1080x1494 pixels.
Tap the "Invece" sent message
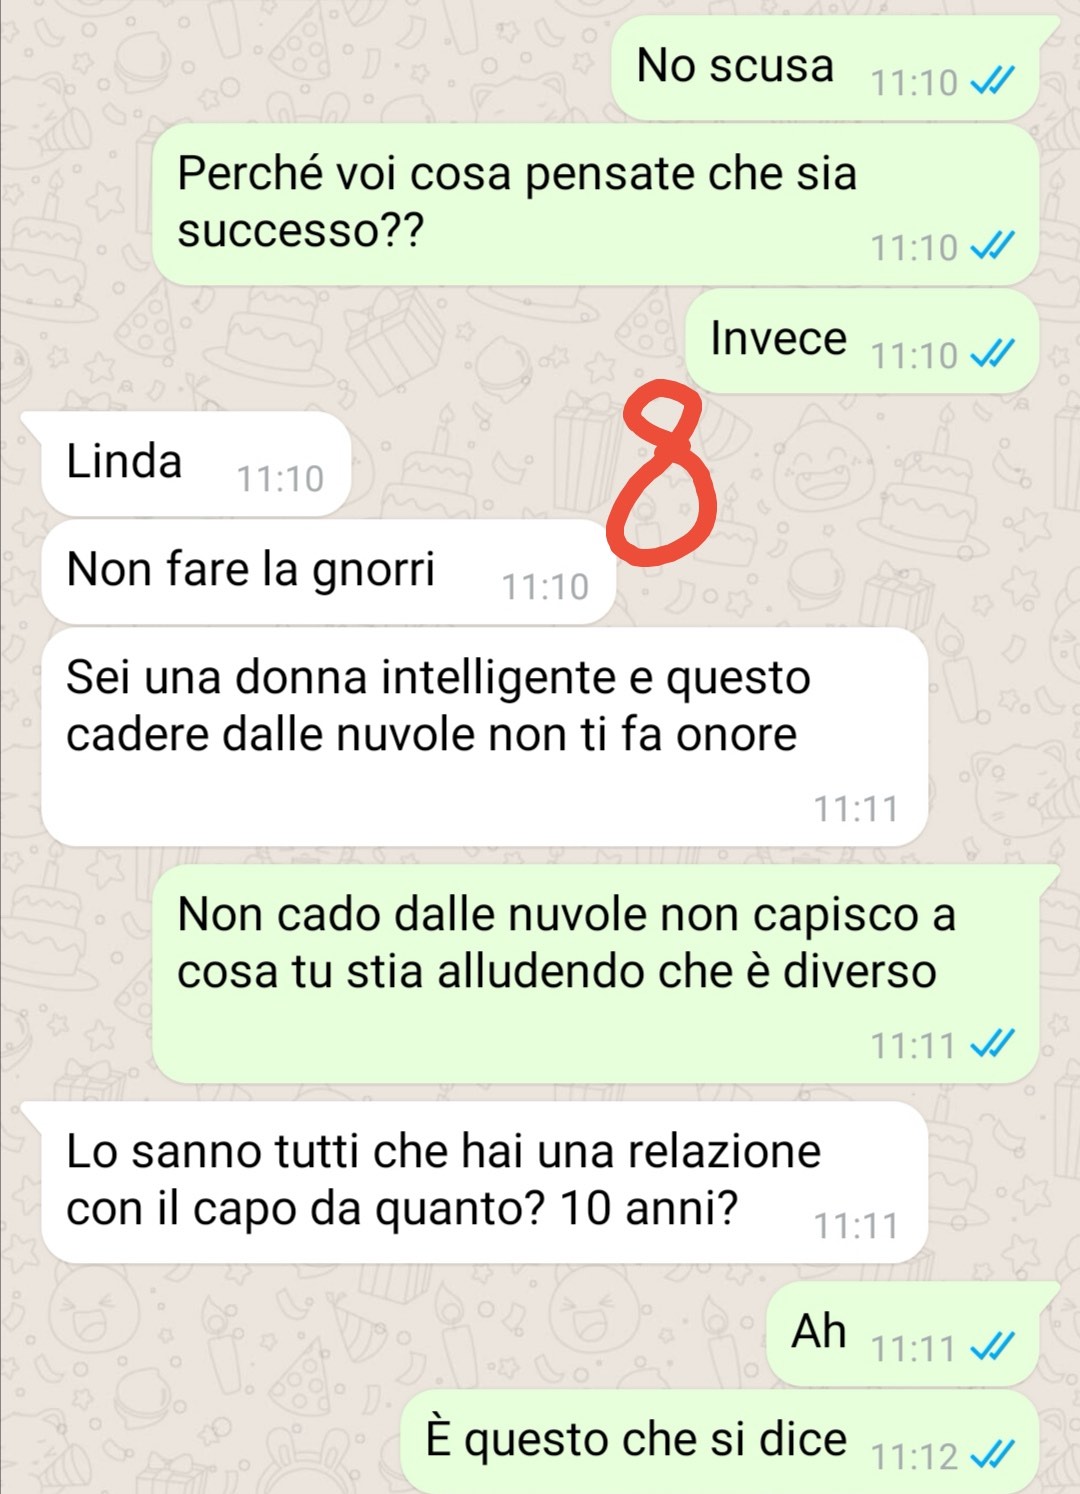(x=861, y=341)
